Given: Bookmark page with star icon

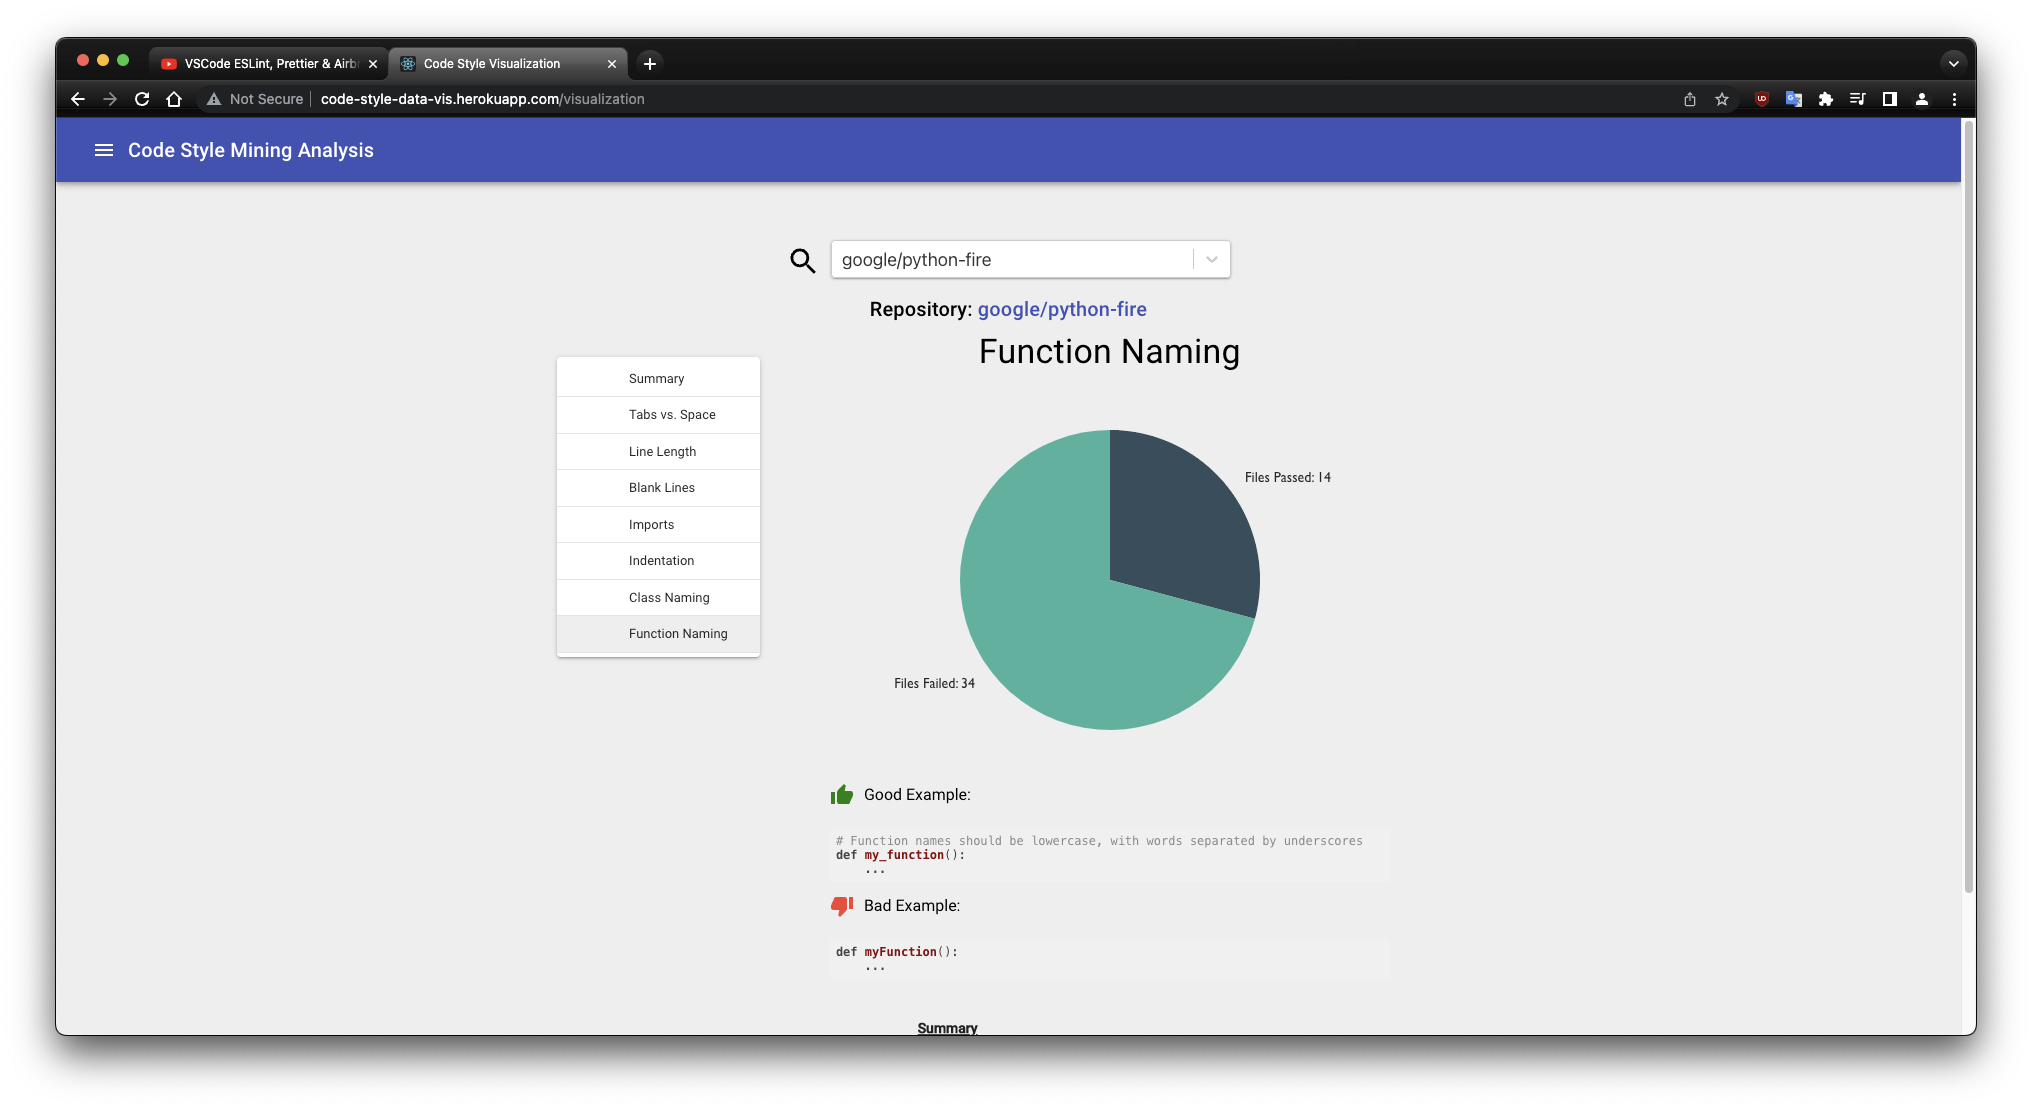Looking at the screenshot, I should pos(1721,99).
